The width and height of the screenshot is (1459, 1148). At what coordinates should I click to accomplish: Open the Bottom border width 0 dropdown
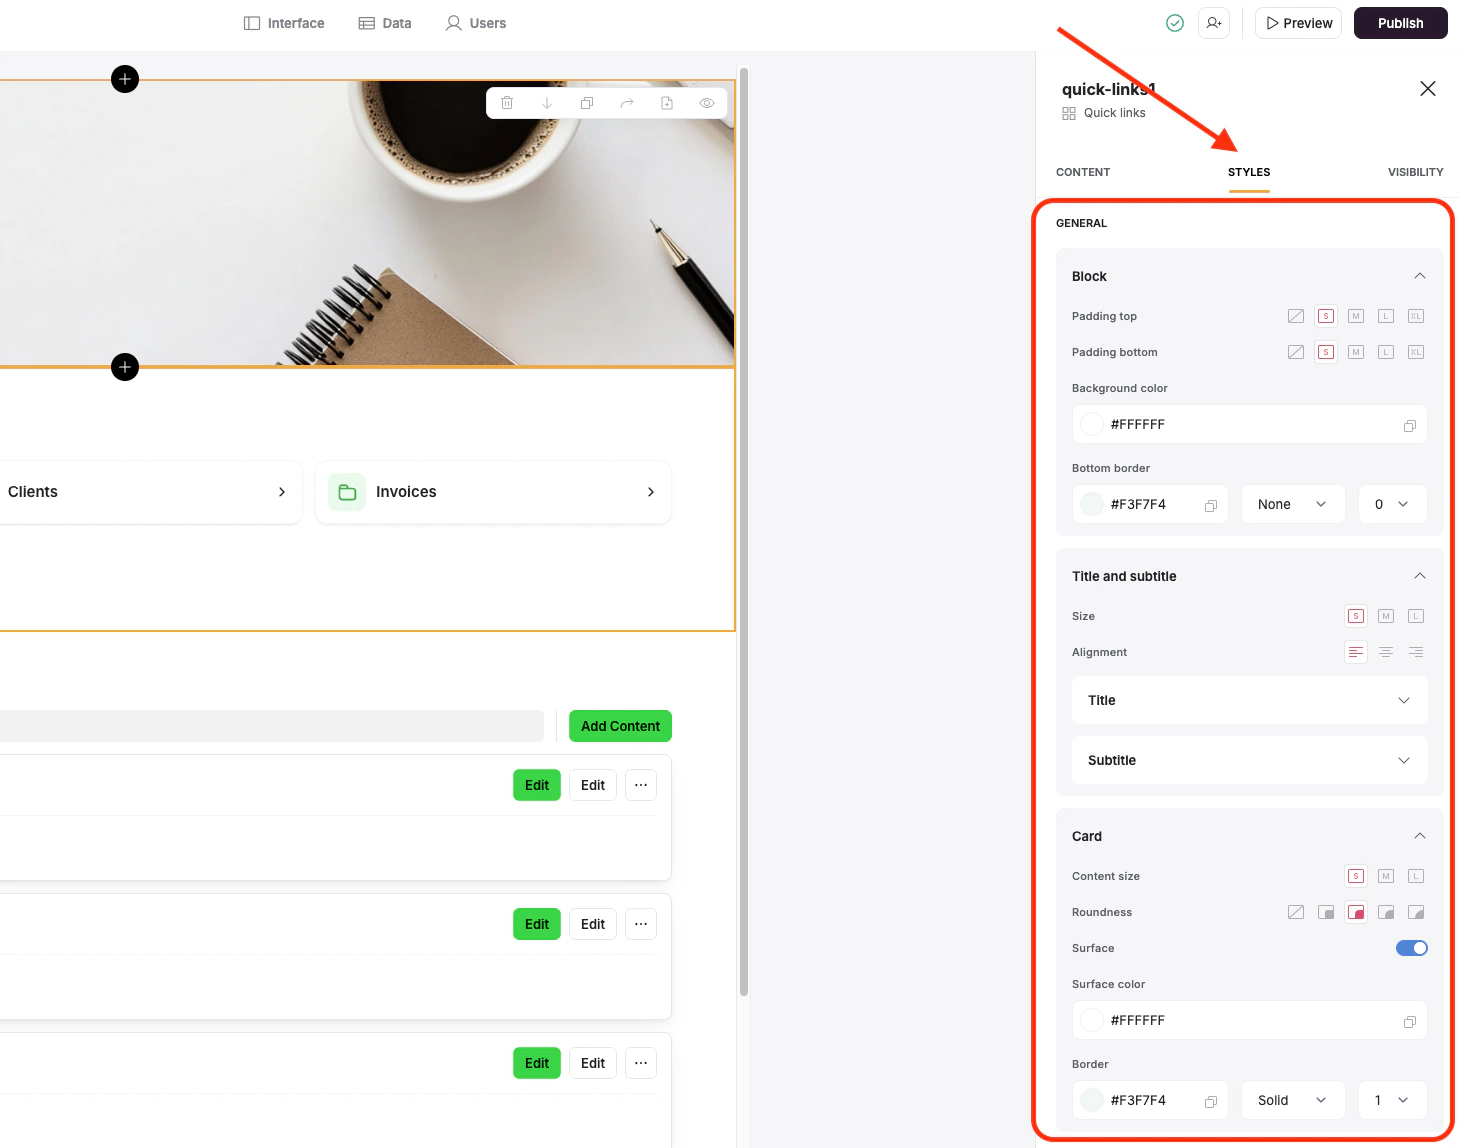coord(1393,504)
